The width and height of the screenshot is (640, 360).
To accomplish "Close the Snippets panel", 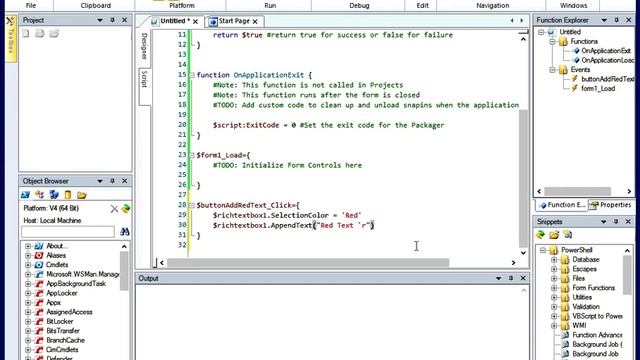I will pos(628,222).
